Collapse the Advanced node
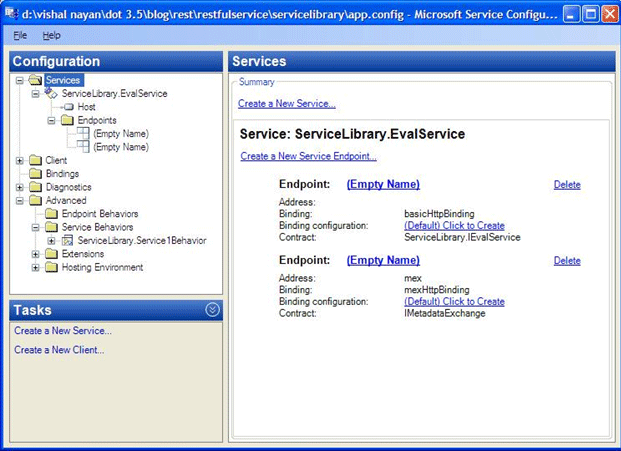 click(19, 201)
